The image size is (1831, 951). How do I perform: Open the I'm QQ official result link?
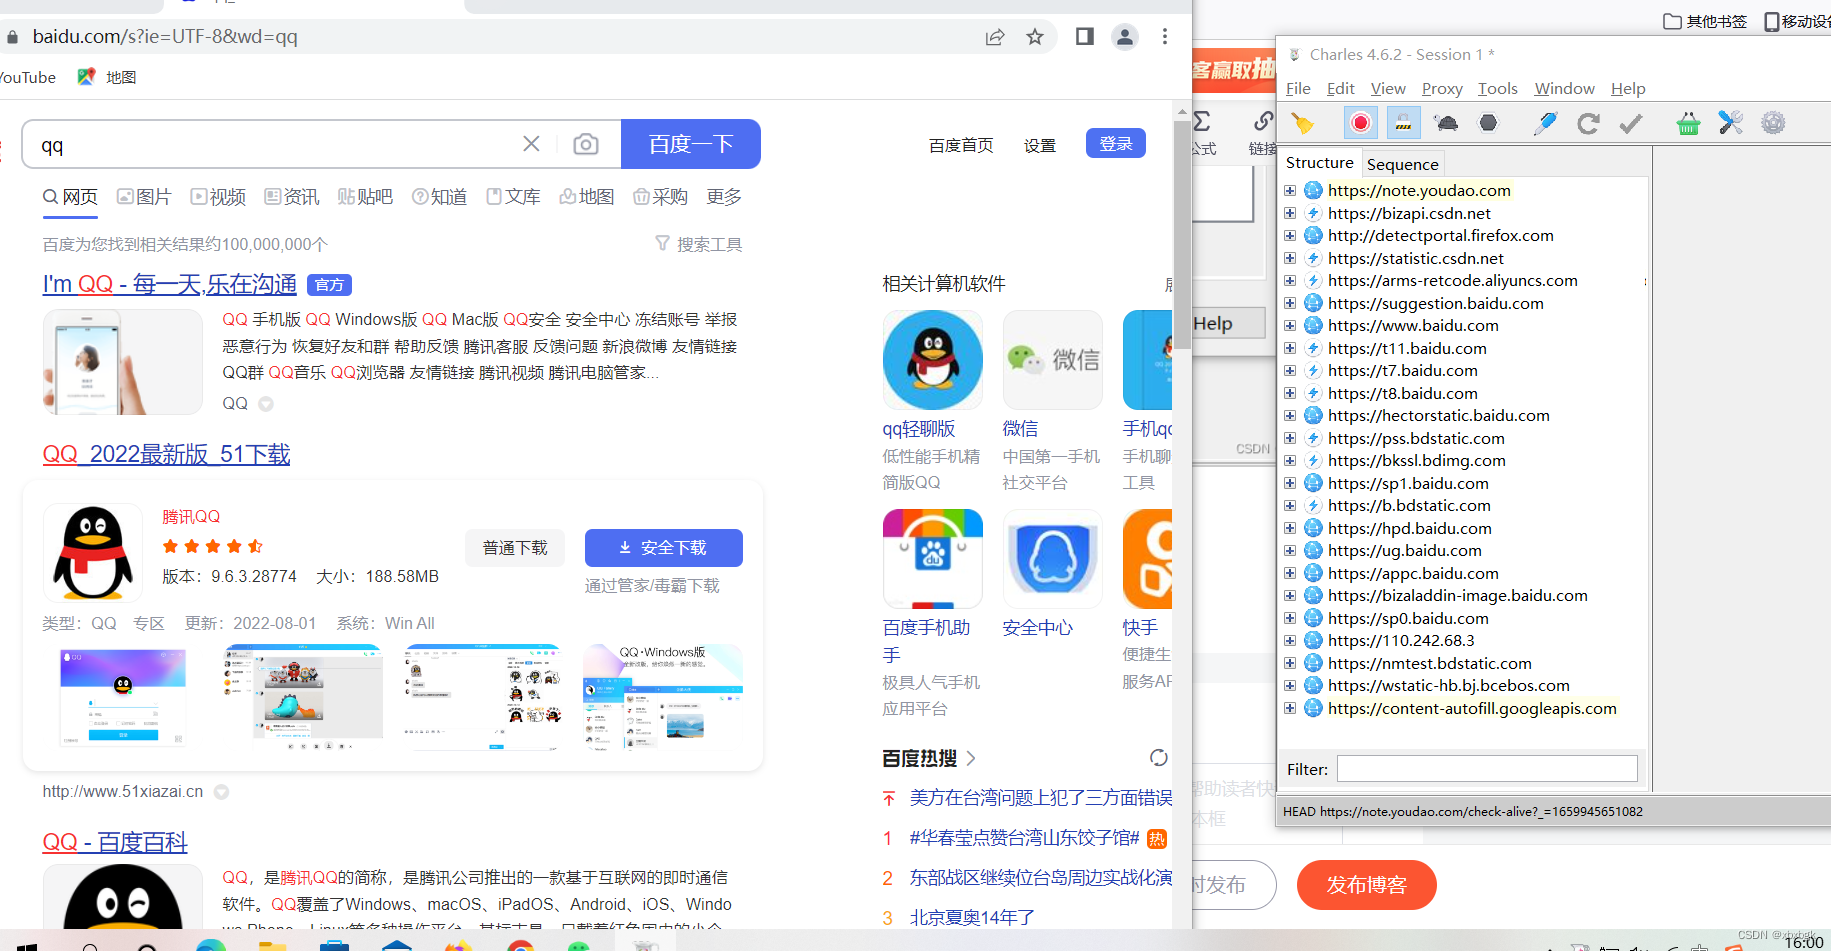pos(170,284)
